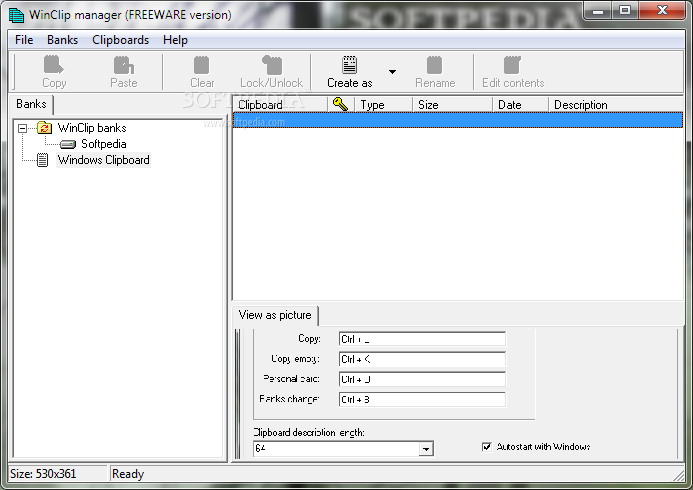The width and height of the screenshot is (693, 490).
Task: Click the Size: 530x361 status text
Action: (43, 474)
